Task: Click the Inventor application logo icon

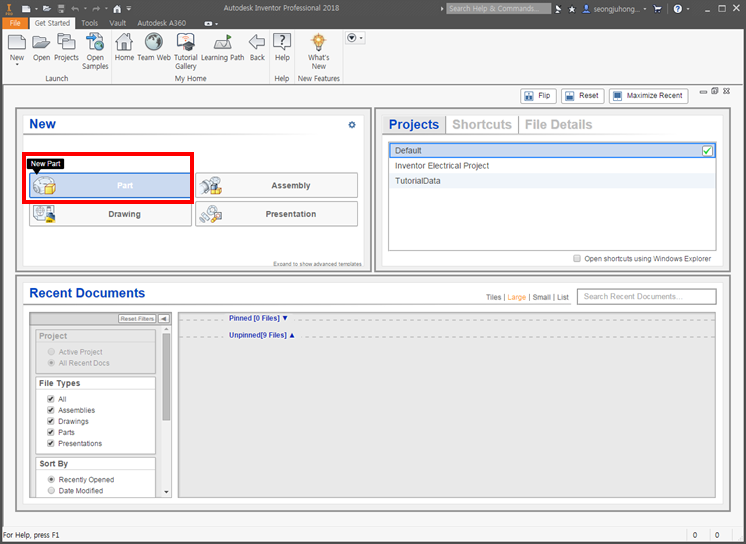Action: 9,9
